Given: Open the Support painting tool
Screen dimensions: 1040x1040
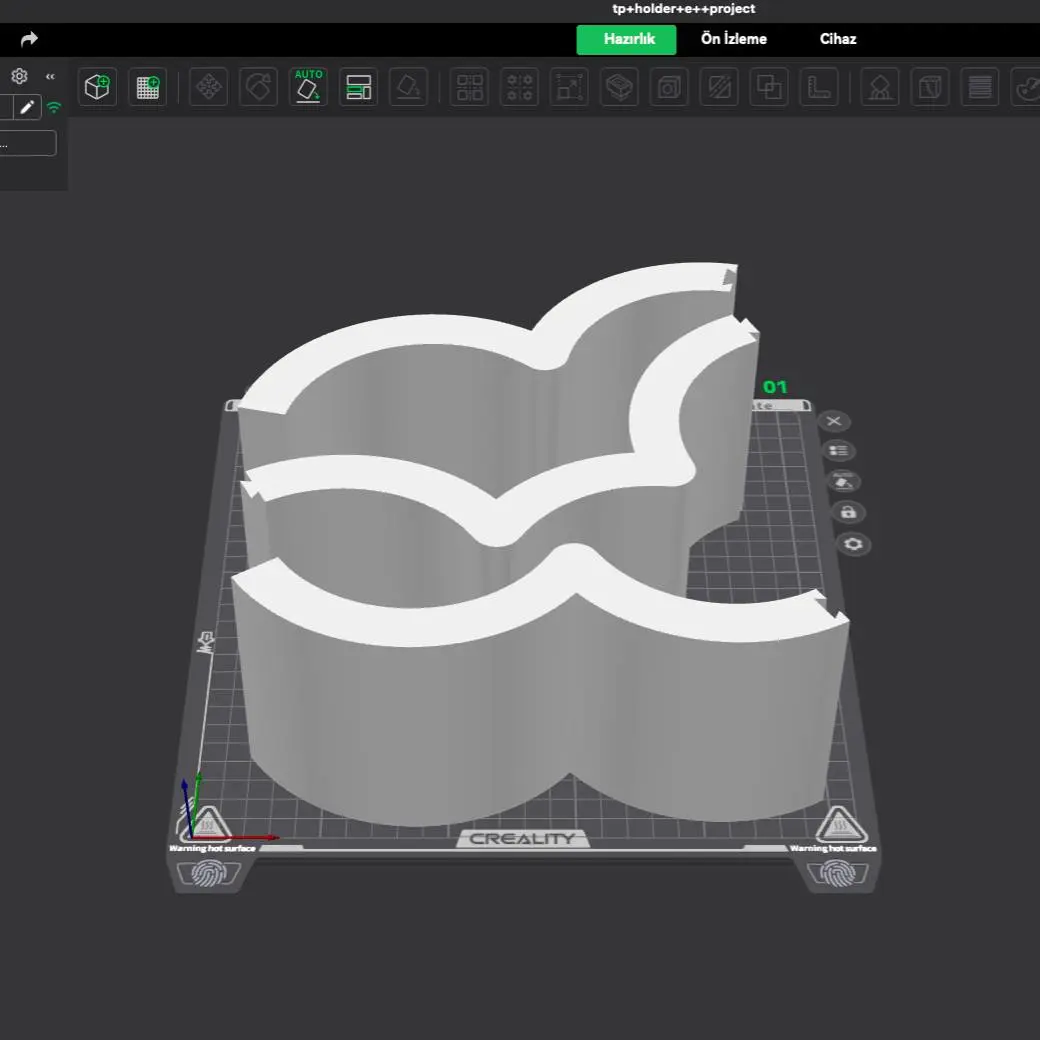Looking at the screenshot, I should [x=880, y=87].
